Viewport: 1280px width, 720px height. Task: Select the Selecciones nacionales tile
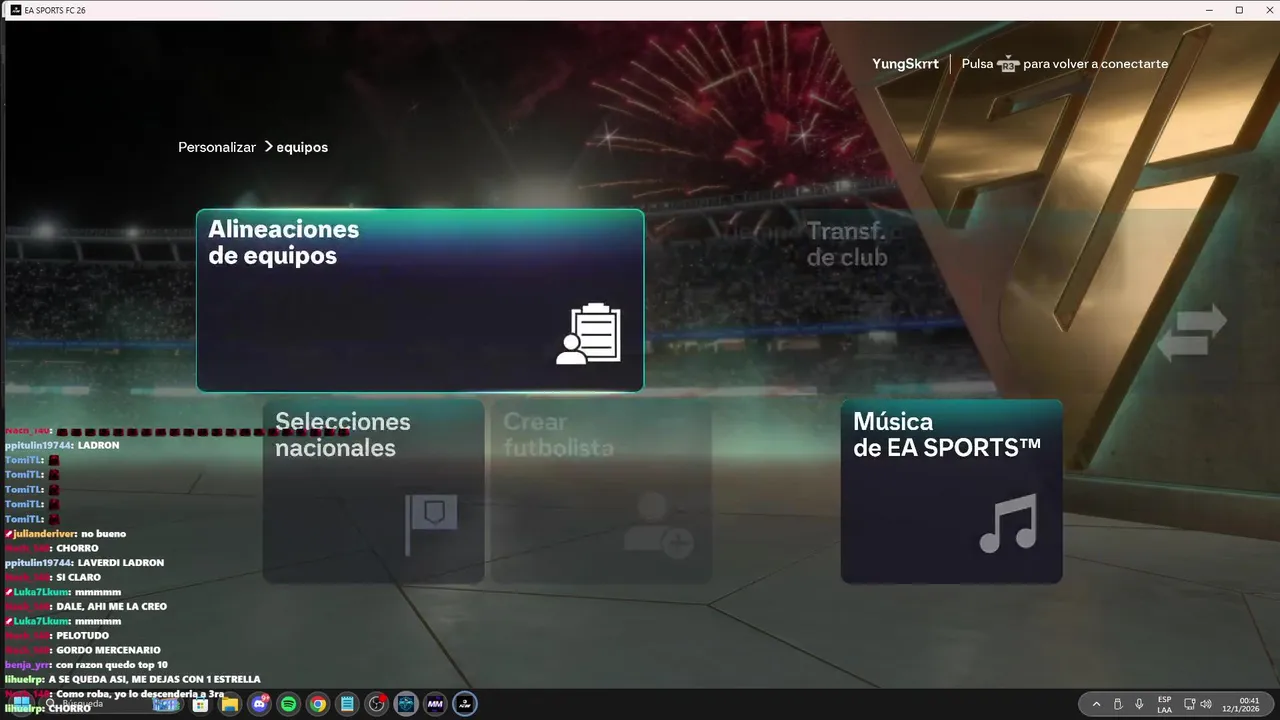point(373,491)
